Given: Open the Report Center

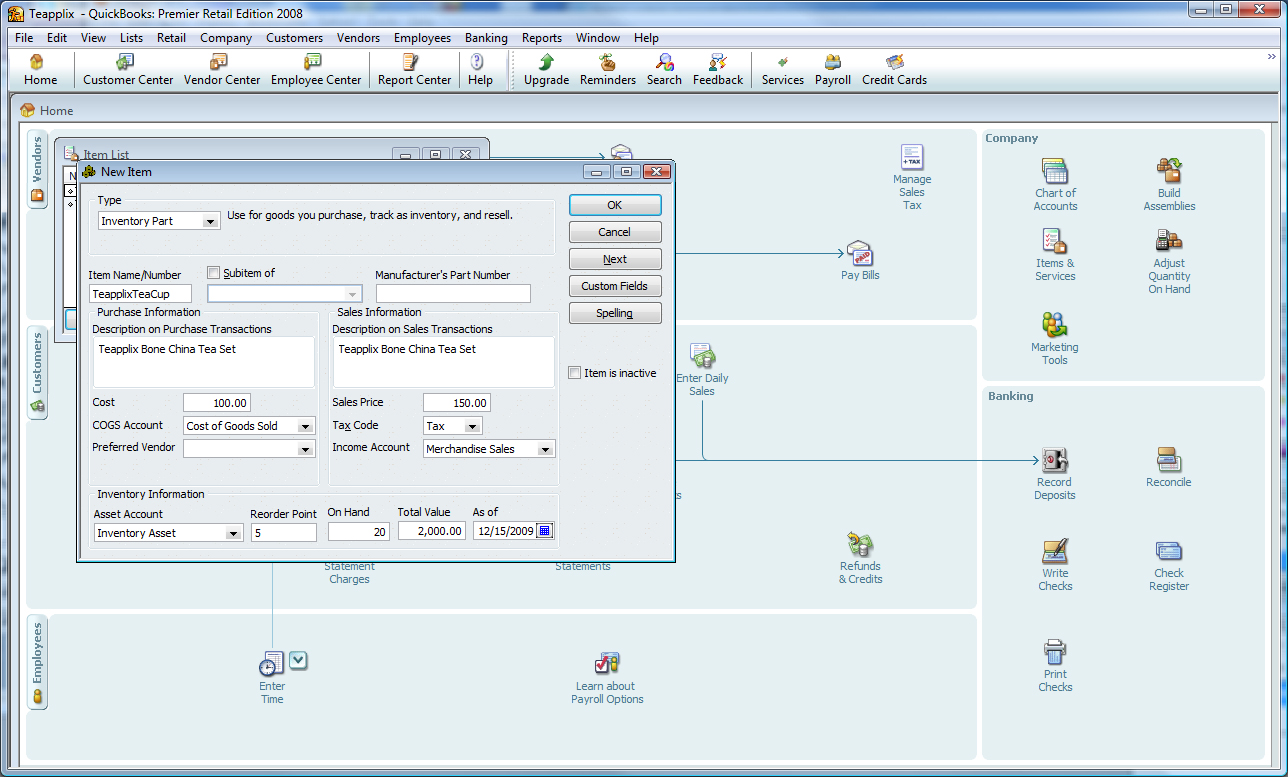Looking at the screenshot, I should point(414,70).
